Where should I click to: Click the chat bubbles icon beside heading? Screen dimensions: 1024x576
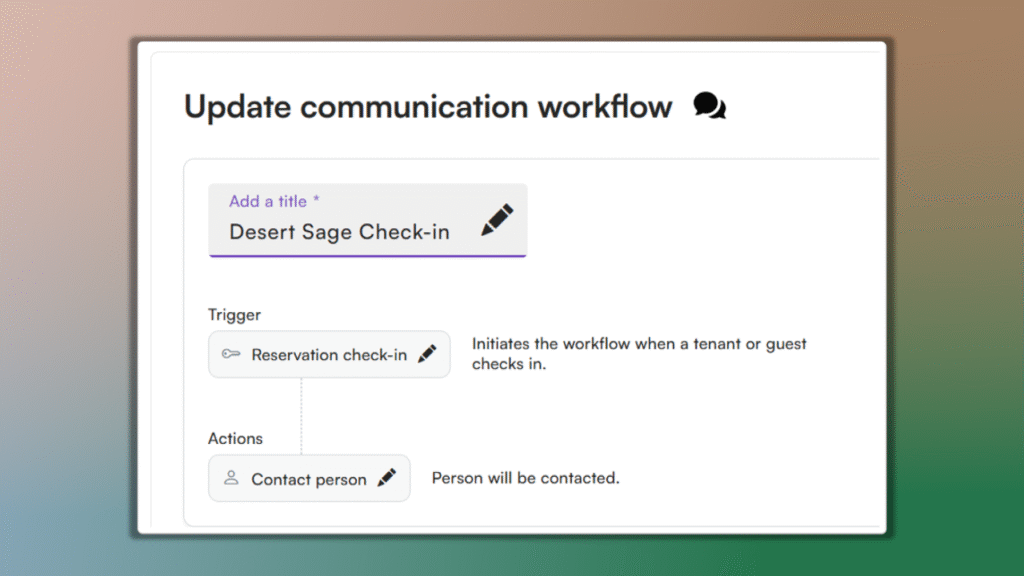coord(710,106)
